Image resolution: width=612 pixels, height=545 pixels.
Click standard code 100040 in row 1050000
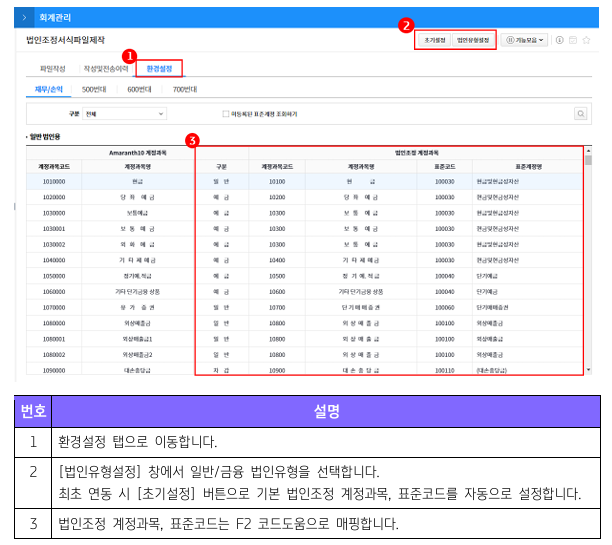tap(445, 276)
